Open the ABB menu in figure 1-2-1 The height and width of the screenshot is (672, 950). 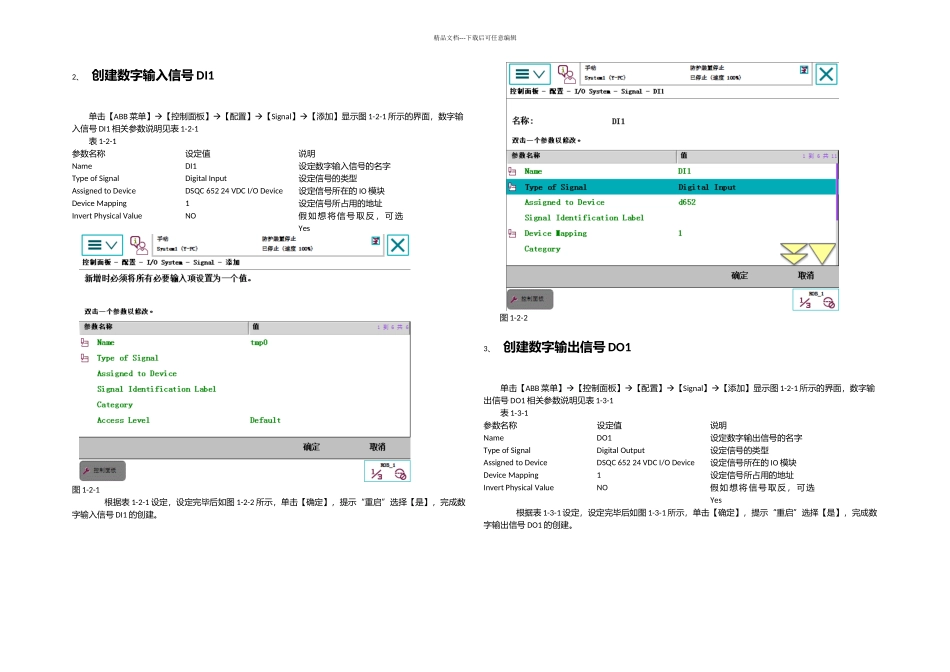(102, 245)
